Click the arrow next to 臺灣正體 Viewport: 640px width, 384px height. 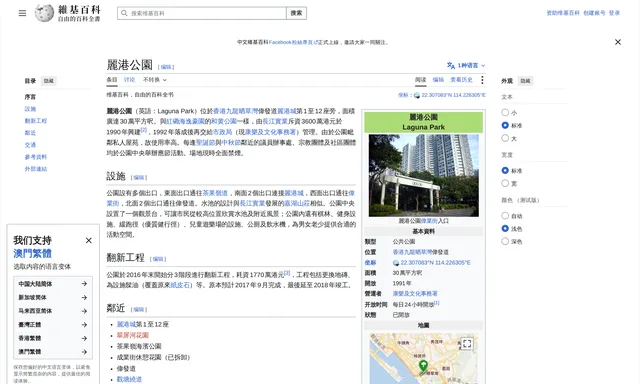[84, 325]
